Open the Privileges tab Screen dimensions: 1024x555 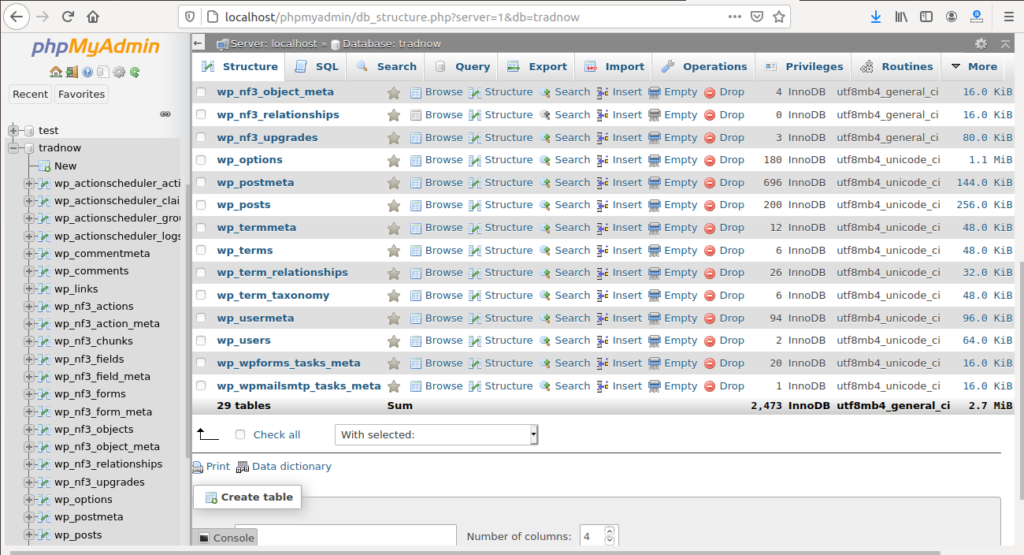tap(804, 67)
